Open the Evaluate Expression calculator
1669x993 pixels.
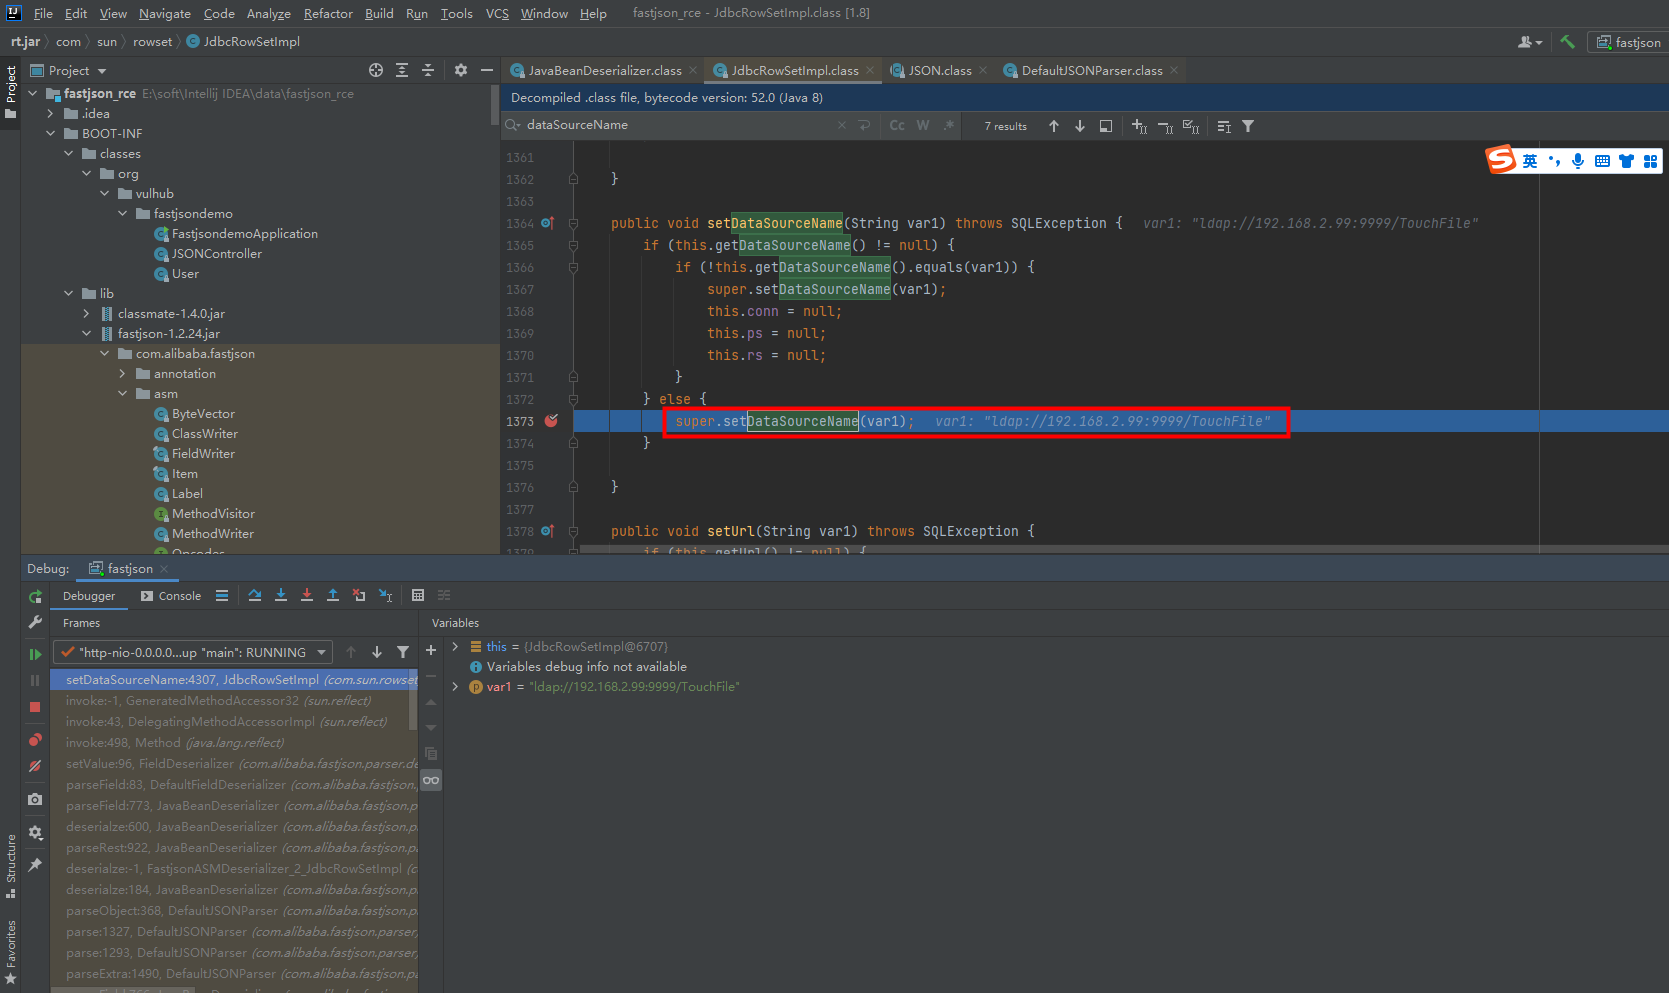click(x=418, y=595)
